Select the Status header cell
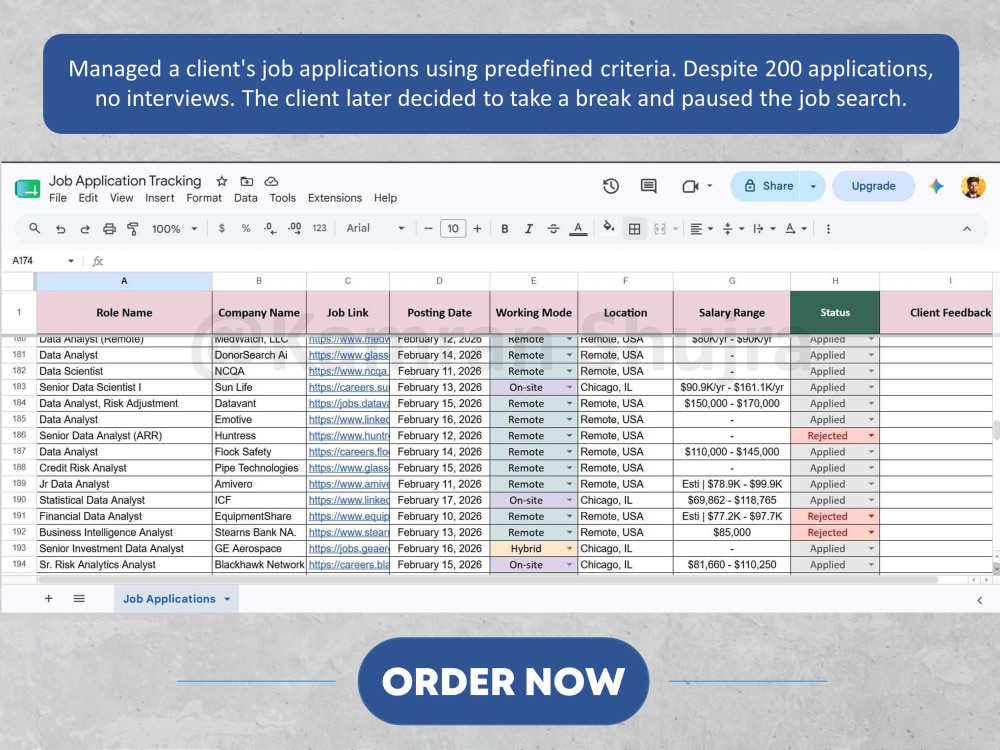1000x750 pixels. click(x=835, y=312)
